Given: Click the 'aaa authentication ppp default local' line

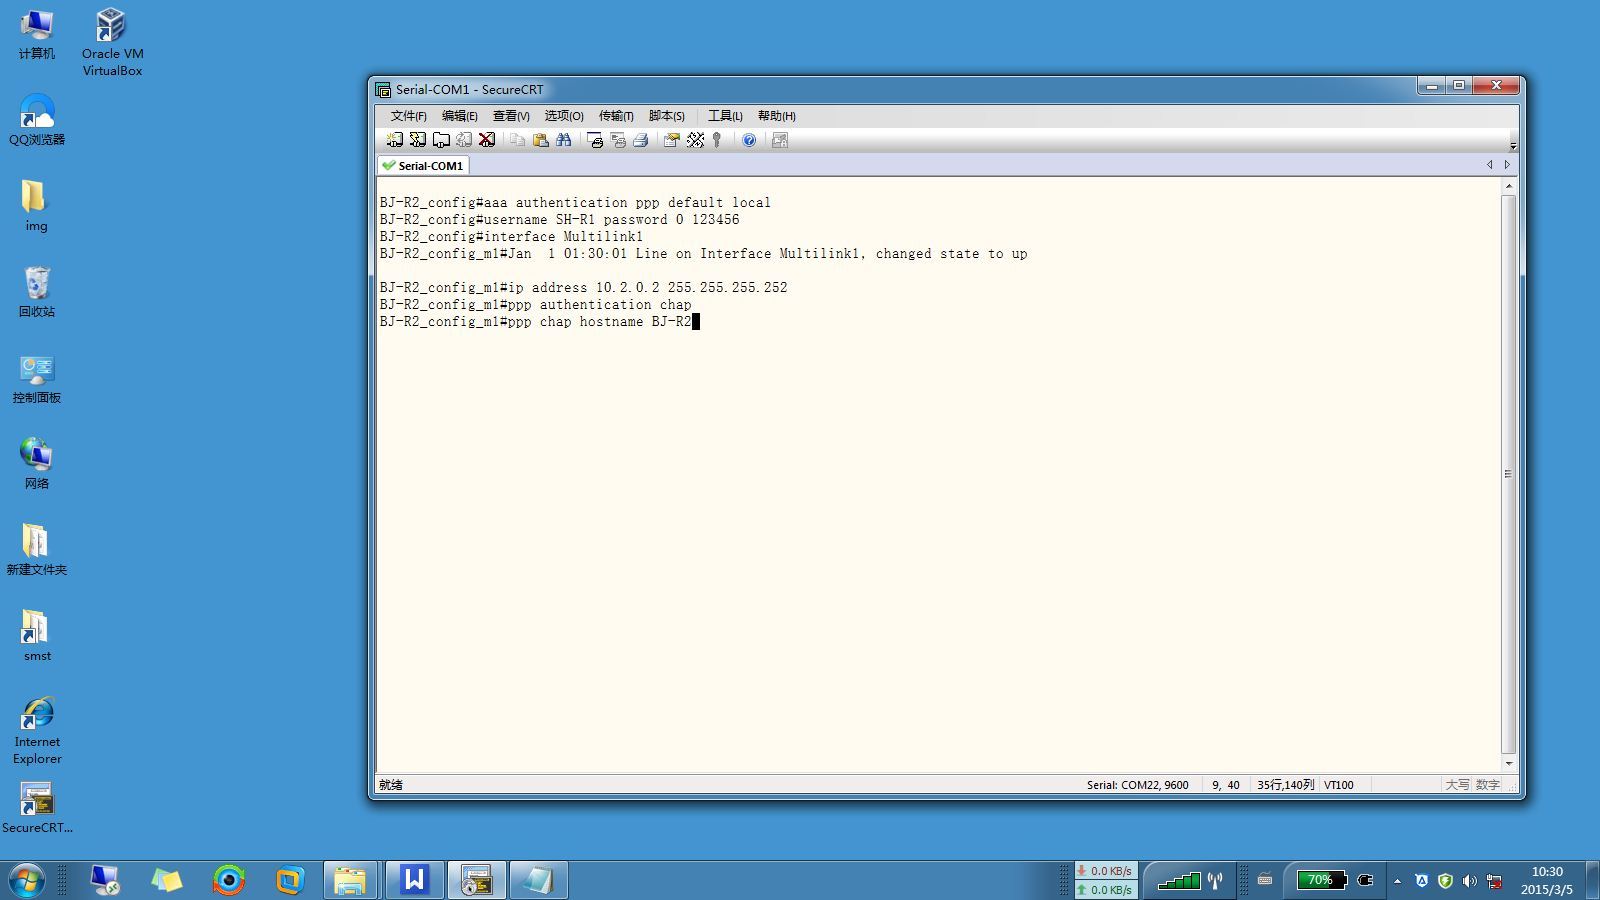Looking at the screenshot, I should click(575, 202).
